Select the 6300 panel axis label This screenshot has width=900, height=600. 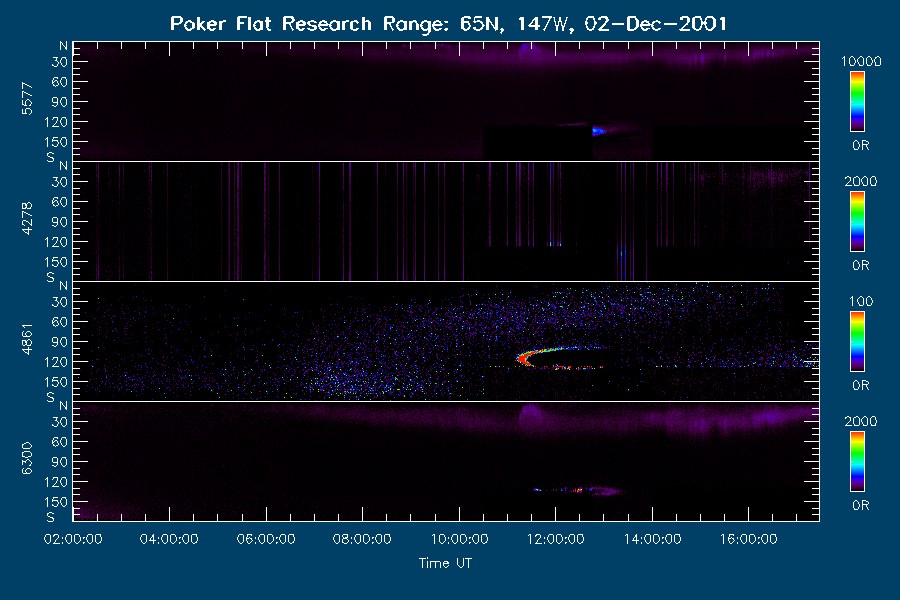[x=27, y=459]
